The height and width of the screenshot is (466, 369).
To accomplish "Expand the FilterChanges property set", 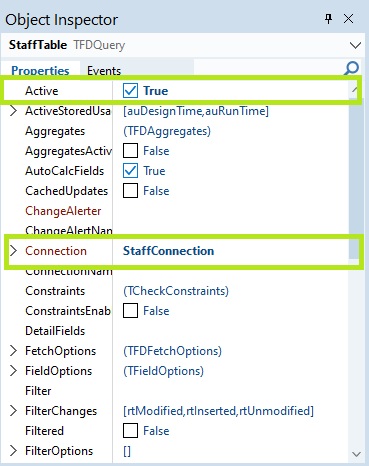I will pos(13,411).
